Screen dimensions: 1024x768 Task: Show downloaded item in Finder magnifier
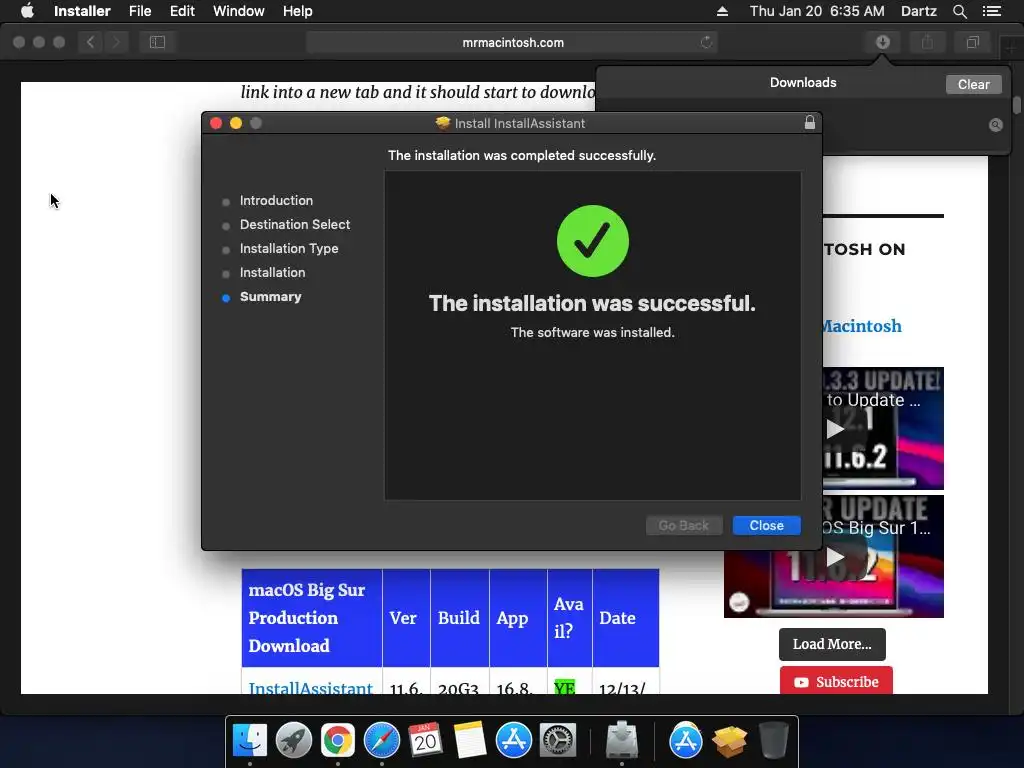coord(995,125)
